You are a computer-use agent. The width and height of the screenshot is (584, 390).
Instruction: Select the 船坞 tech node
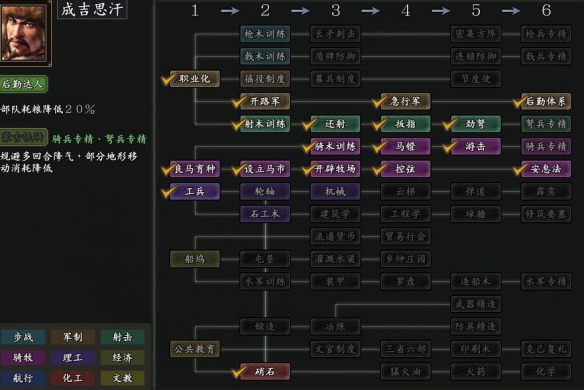tap(195, 259)
